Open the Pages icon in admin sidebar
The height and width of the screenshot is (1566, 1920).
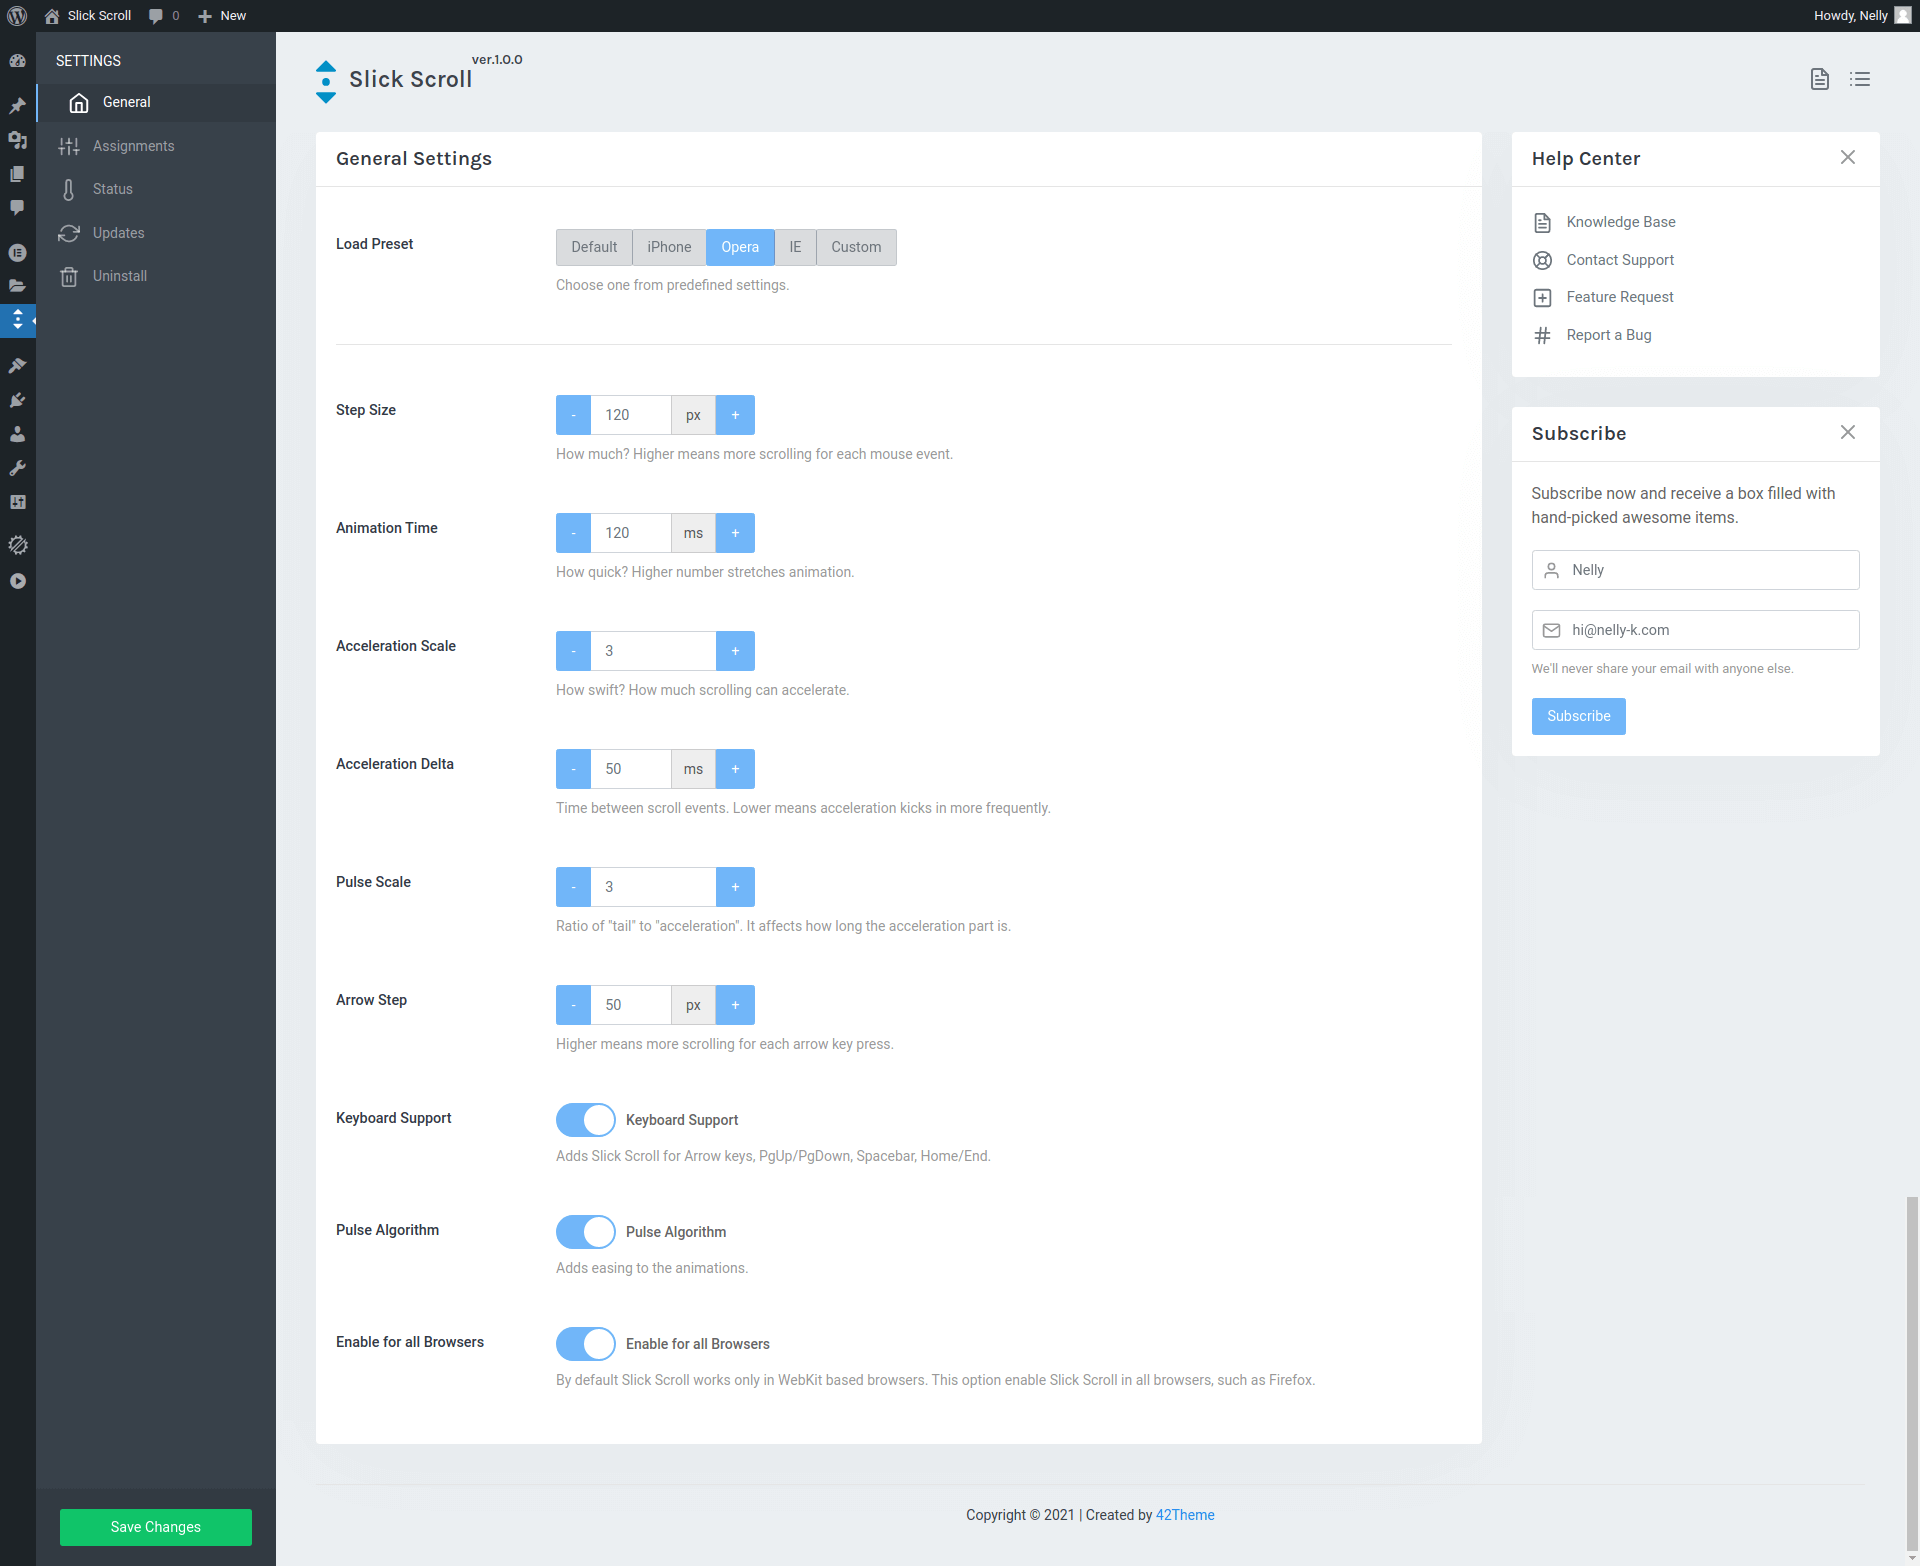tap(17, 174)
